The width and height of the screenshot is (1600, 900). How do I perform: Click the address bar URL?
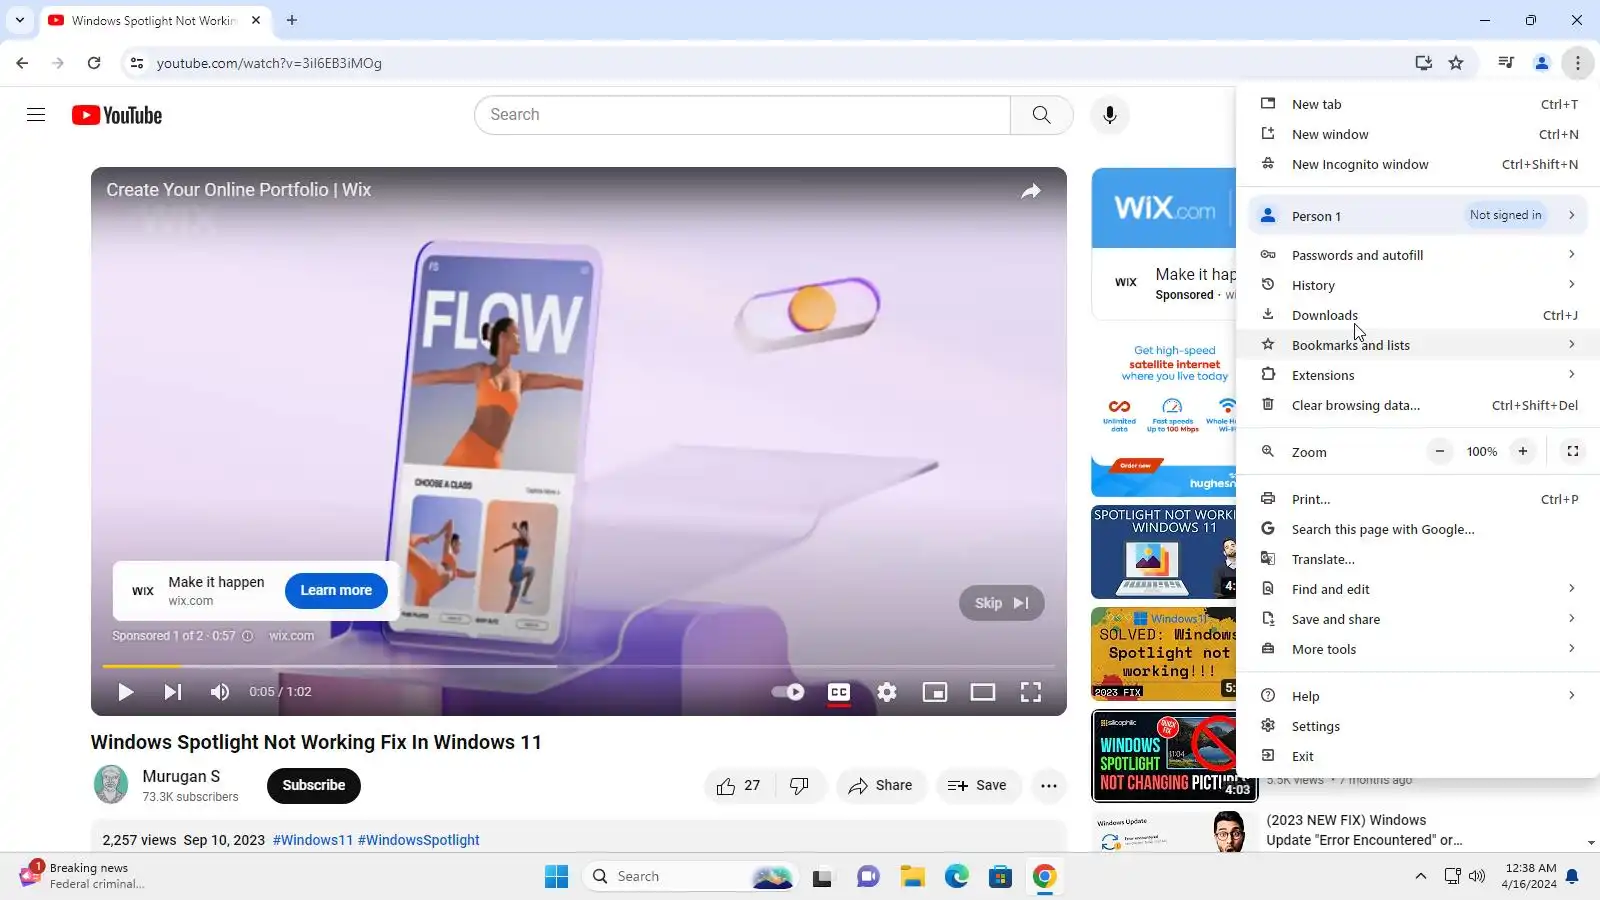click(269, 63)
